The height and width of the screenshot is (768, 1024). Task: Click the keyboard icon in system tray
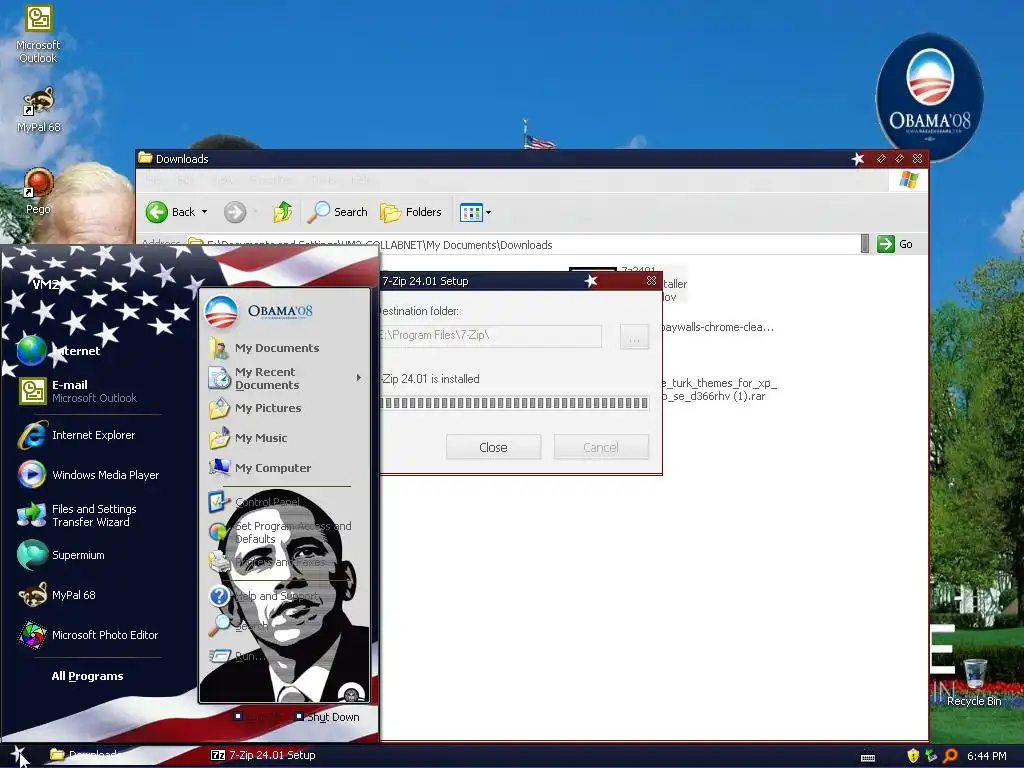[x=868, y=756]
